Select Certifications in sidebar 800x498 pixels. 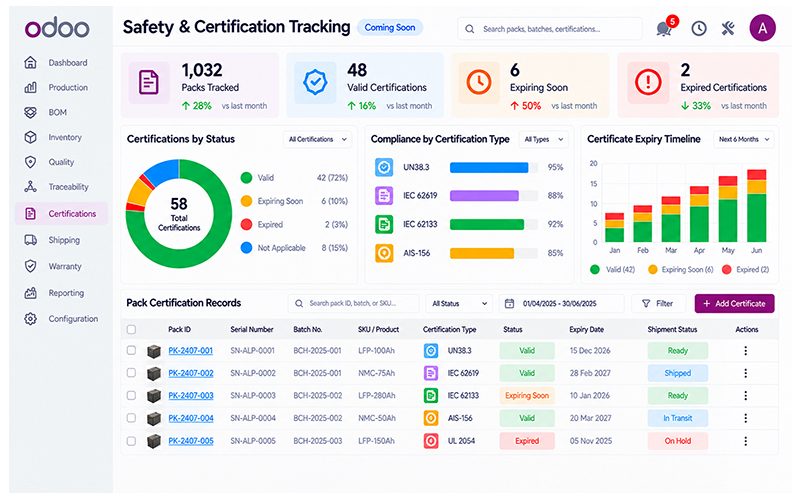coord(61,213)
